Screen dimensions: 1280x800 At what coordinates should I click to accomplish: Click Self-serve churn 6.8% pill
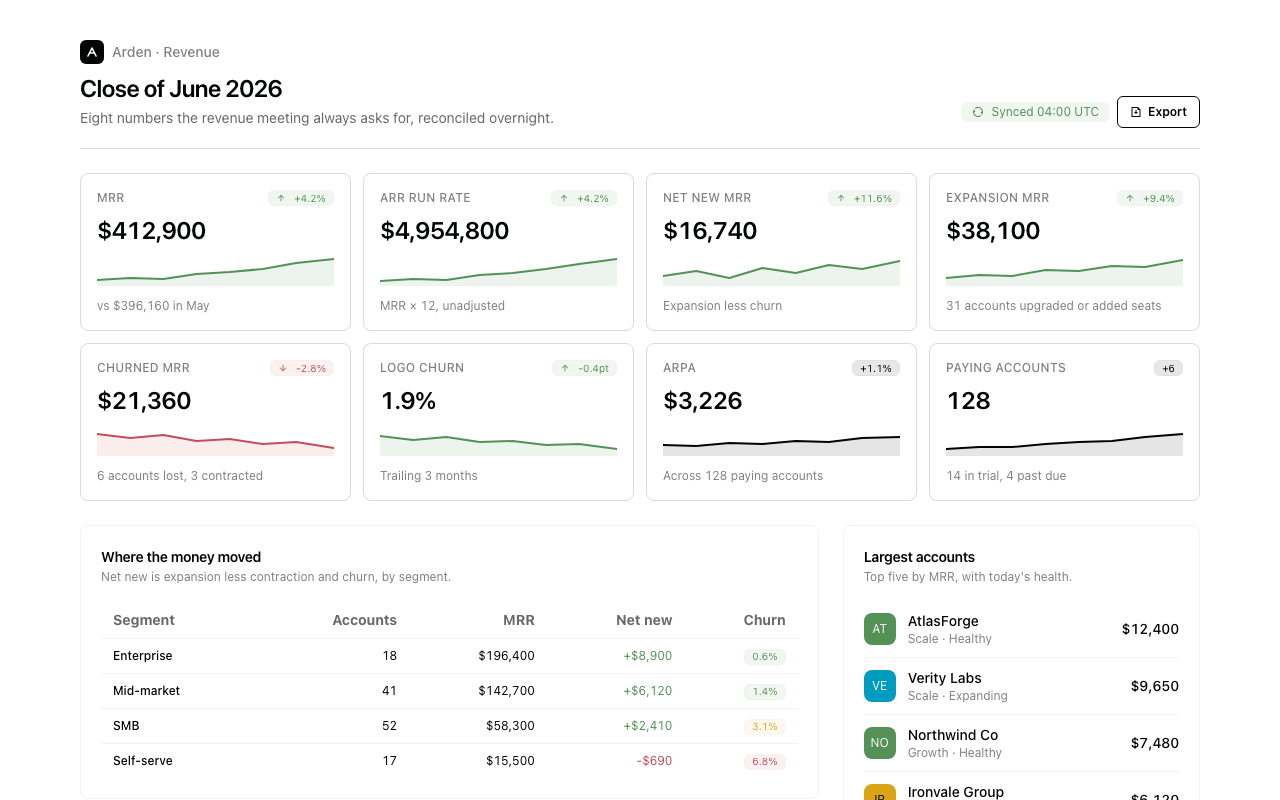coord(765,762)
